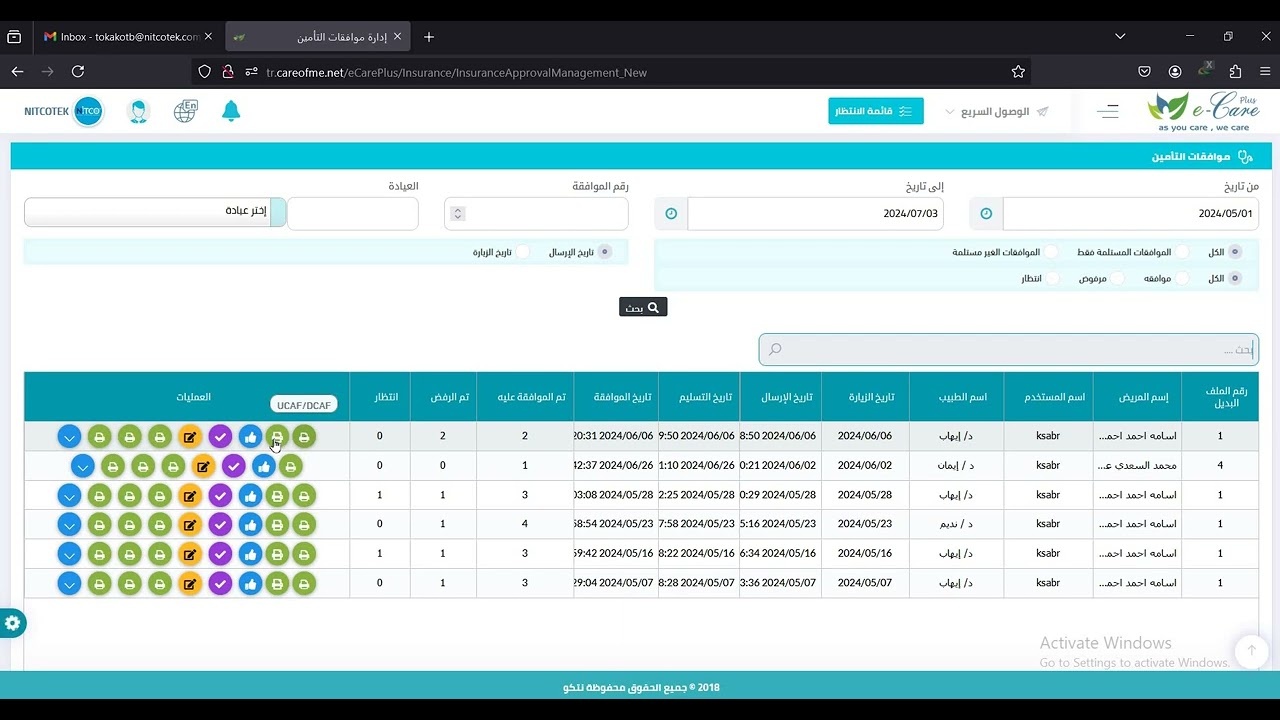Click purple checkmark icon in the 2024/06/02 row
This screenshot has width=1280, height=720.
(x=233, y=466)
